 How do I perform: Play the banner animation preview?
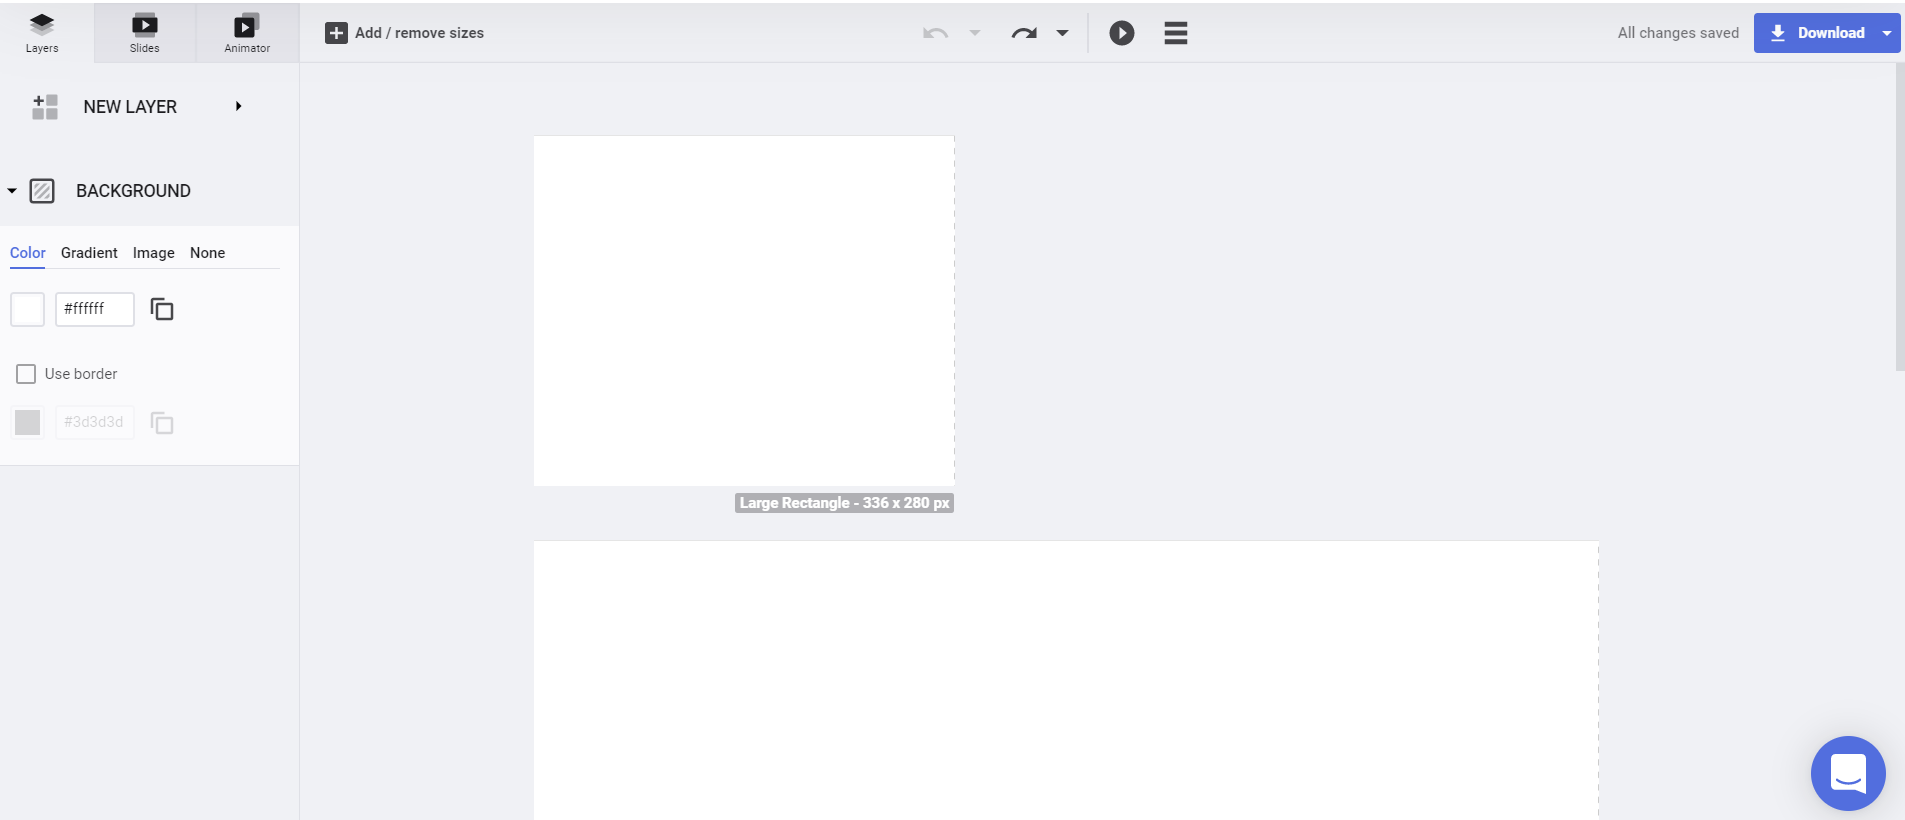tap(1121, 33)
